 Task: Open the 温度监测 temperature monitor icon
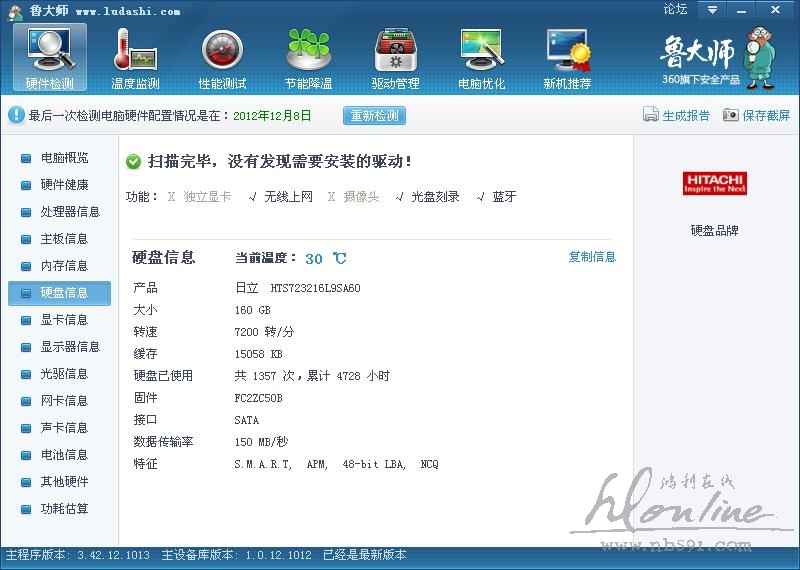[x=135, y=50]
